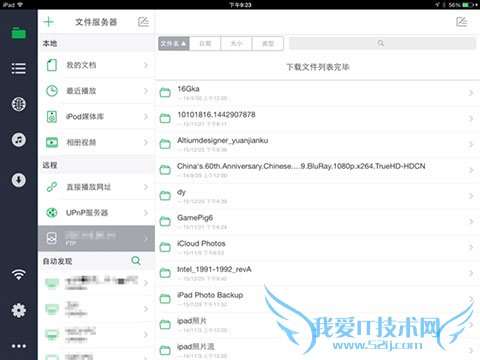Select iPod媒体库 label
480x360 pixels.
coord(85,116)
